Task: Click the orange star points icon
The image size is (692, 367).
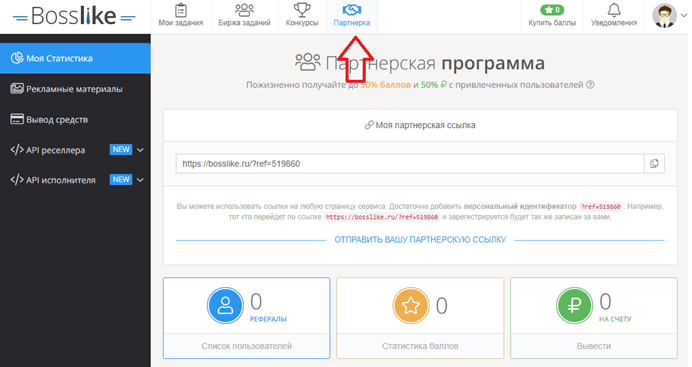Action: (410, 305)
